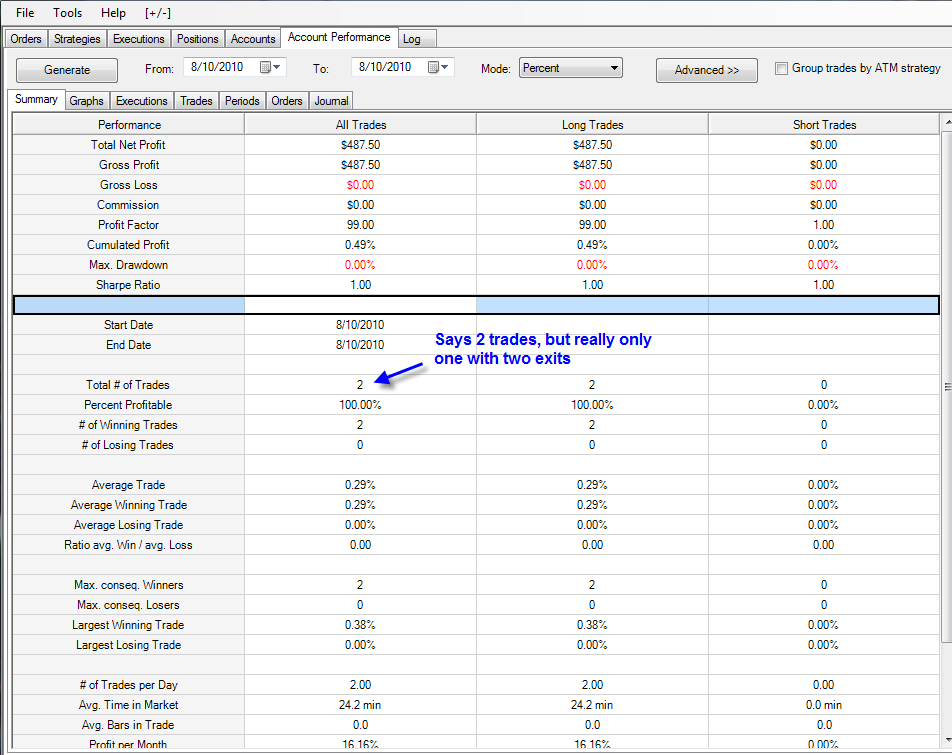
Task: Switch to the top Executions tab
Action: [138, 39]
